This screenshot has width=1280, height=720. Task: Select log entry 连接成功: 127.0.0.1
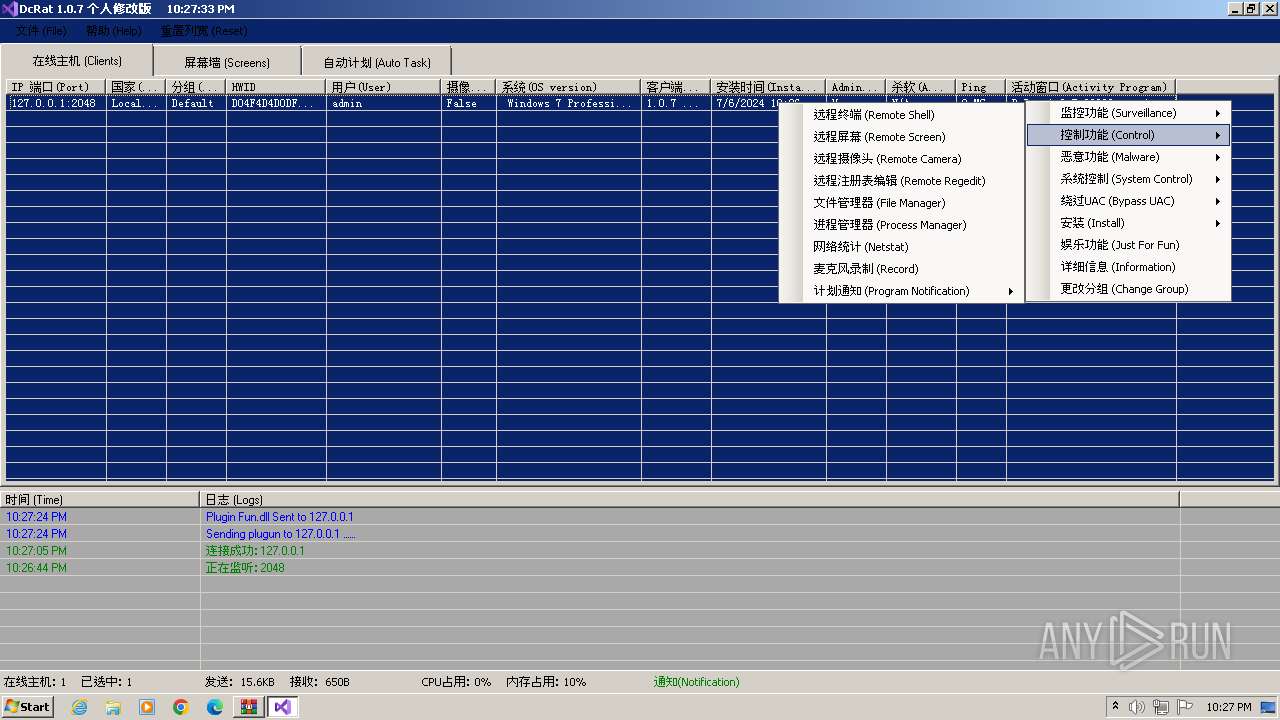click(x=255, y=551)
